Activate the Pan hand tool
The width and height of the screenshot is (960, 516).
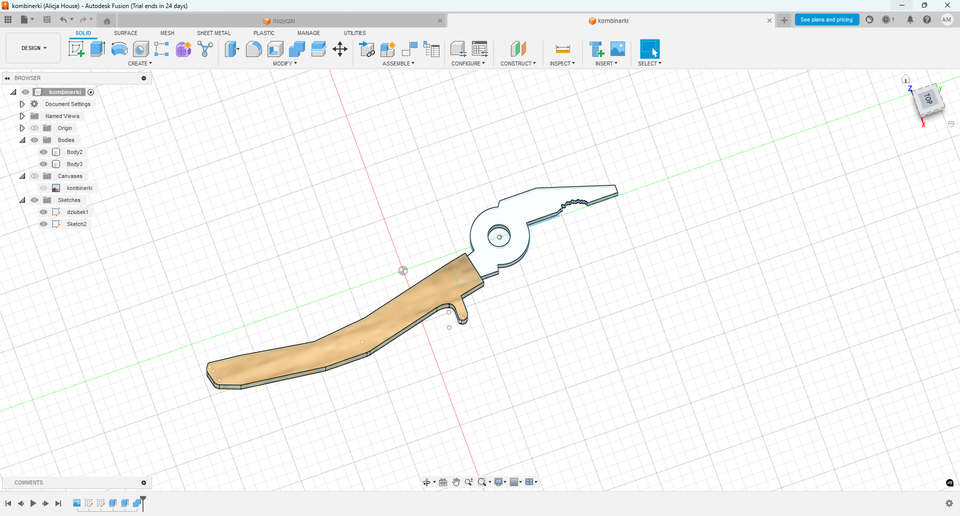click(456, 482)
